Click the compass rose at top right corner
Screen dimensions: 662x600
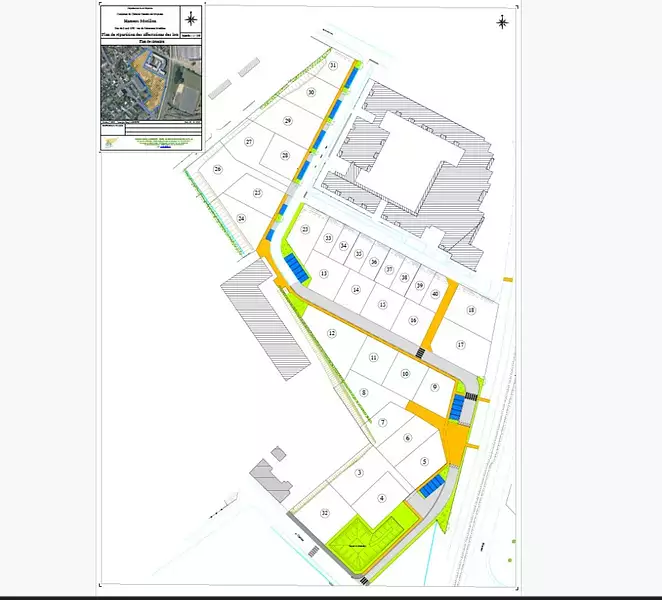(x=503, y=21)
